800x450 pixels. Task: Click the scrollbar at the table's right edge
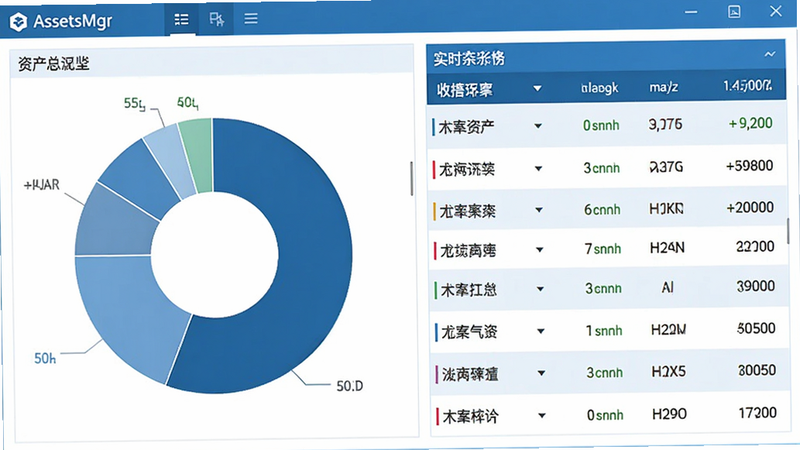pos(788,231)
